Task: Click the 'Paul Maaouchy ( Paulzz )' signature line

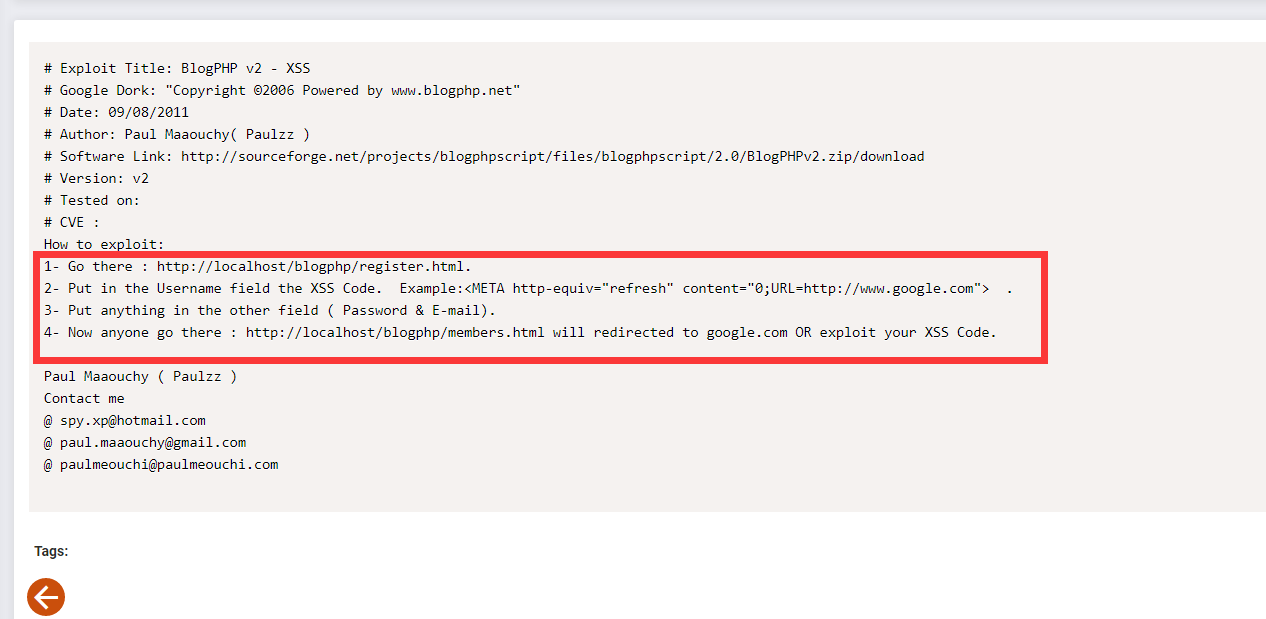Action: click(x=141, y=377)
